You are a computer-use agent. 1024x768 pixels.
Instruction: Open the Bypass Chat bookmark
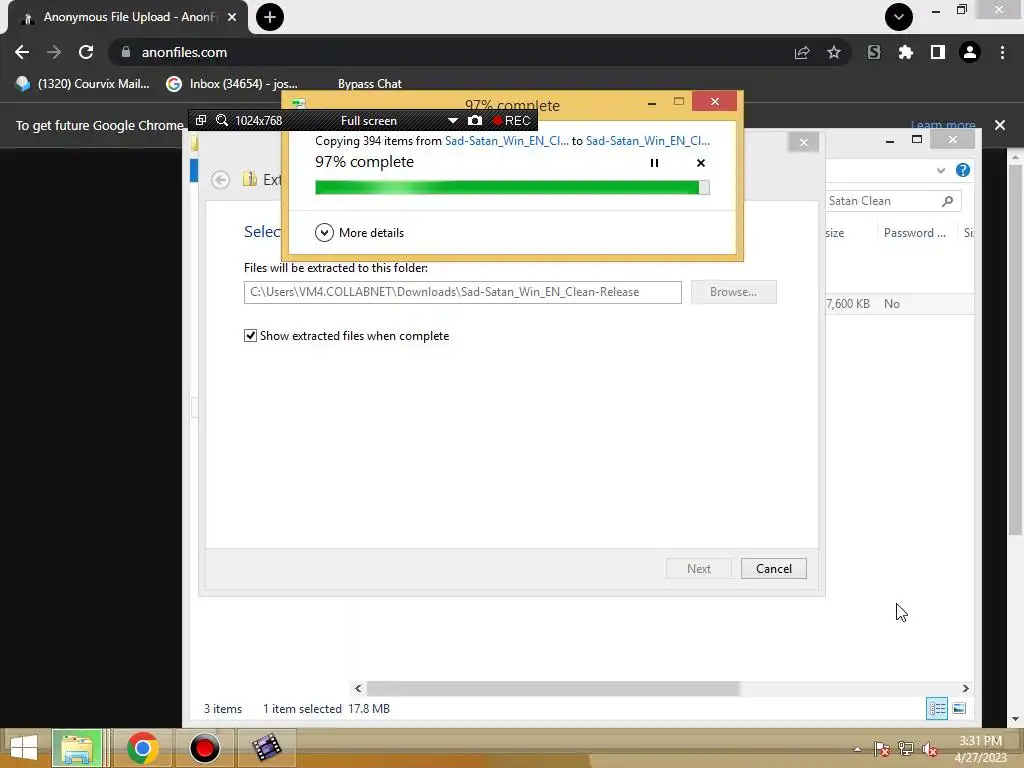(x=370, y=84)
